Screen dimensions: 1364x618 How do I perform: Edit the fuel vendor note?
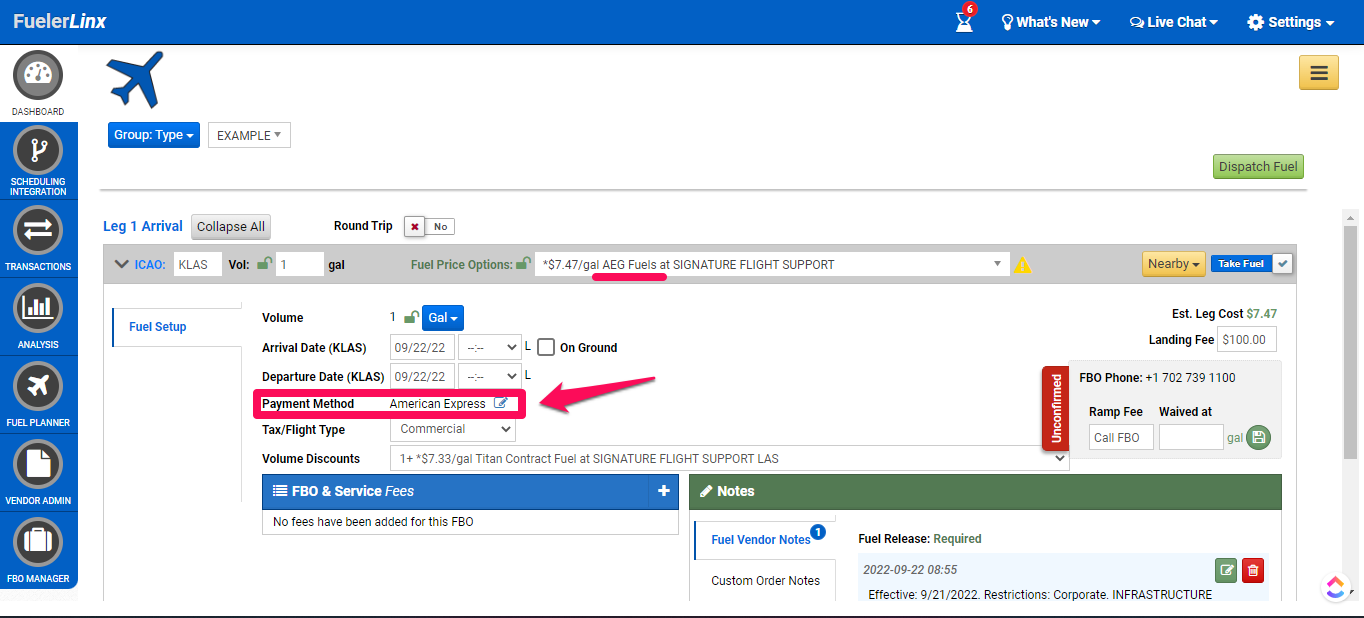click(1226, 570)
